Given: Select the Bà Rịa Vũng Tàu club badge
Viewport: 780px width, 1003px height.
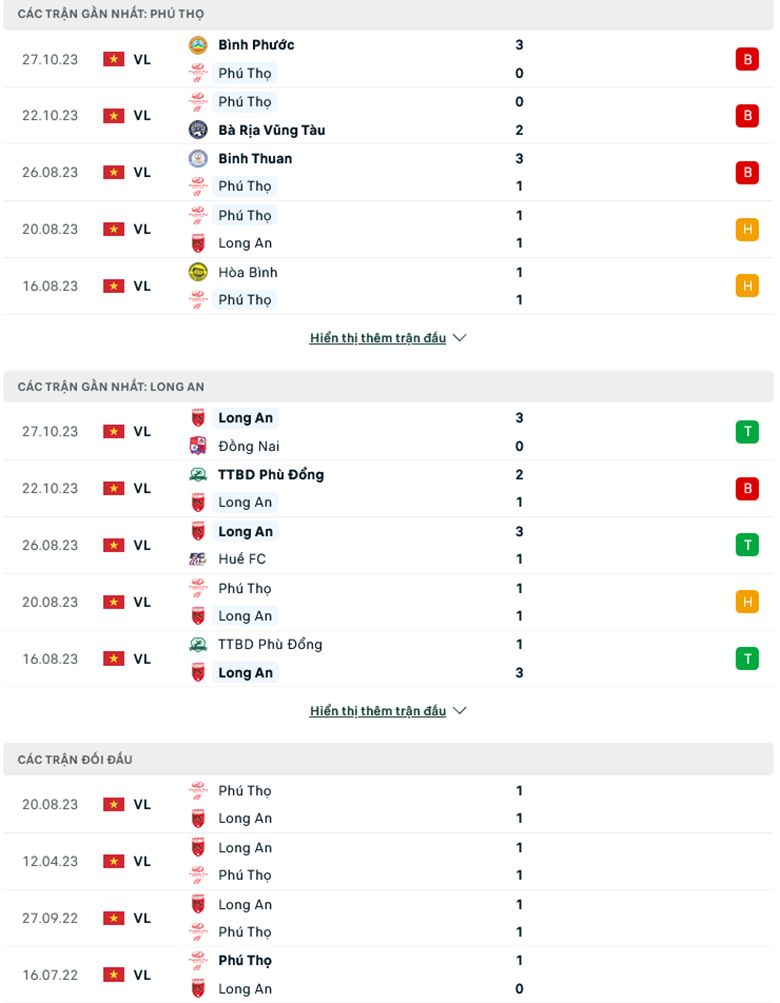Looking at the screenshot, I should (x=197, y=130).
